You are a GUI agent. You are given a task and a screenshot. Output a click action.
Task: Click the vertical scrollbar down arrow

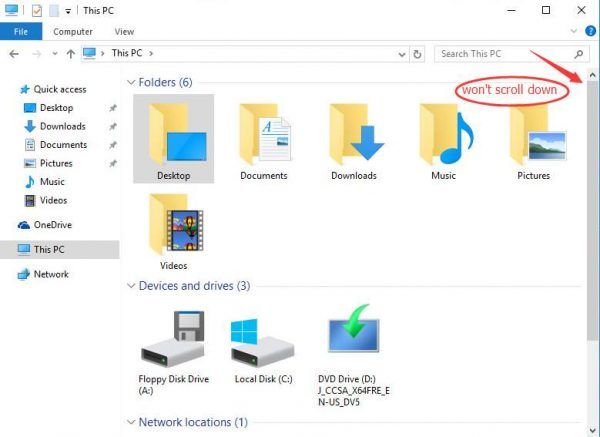click(x=592, y=428)
